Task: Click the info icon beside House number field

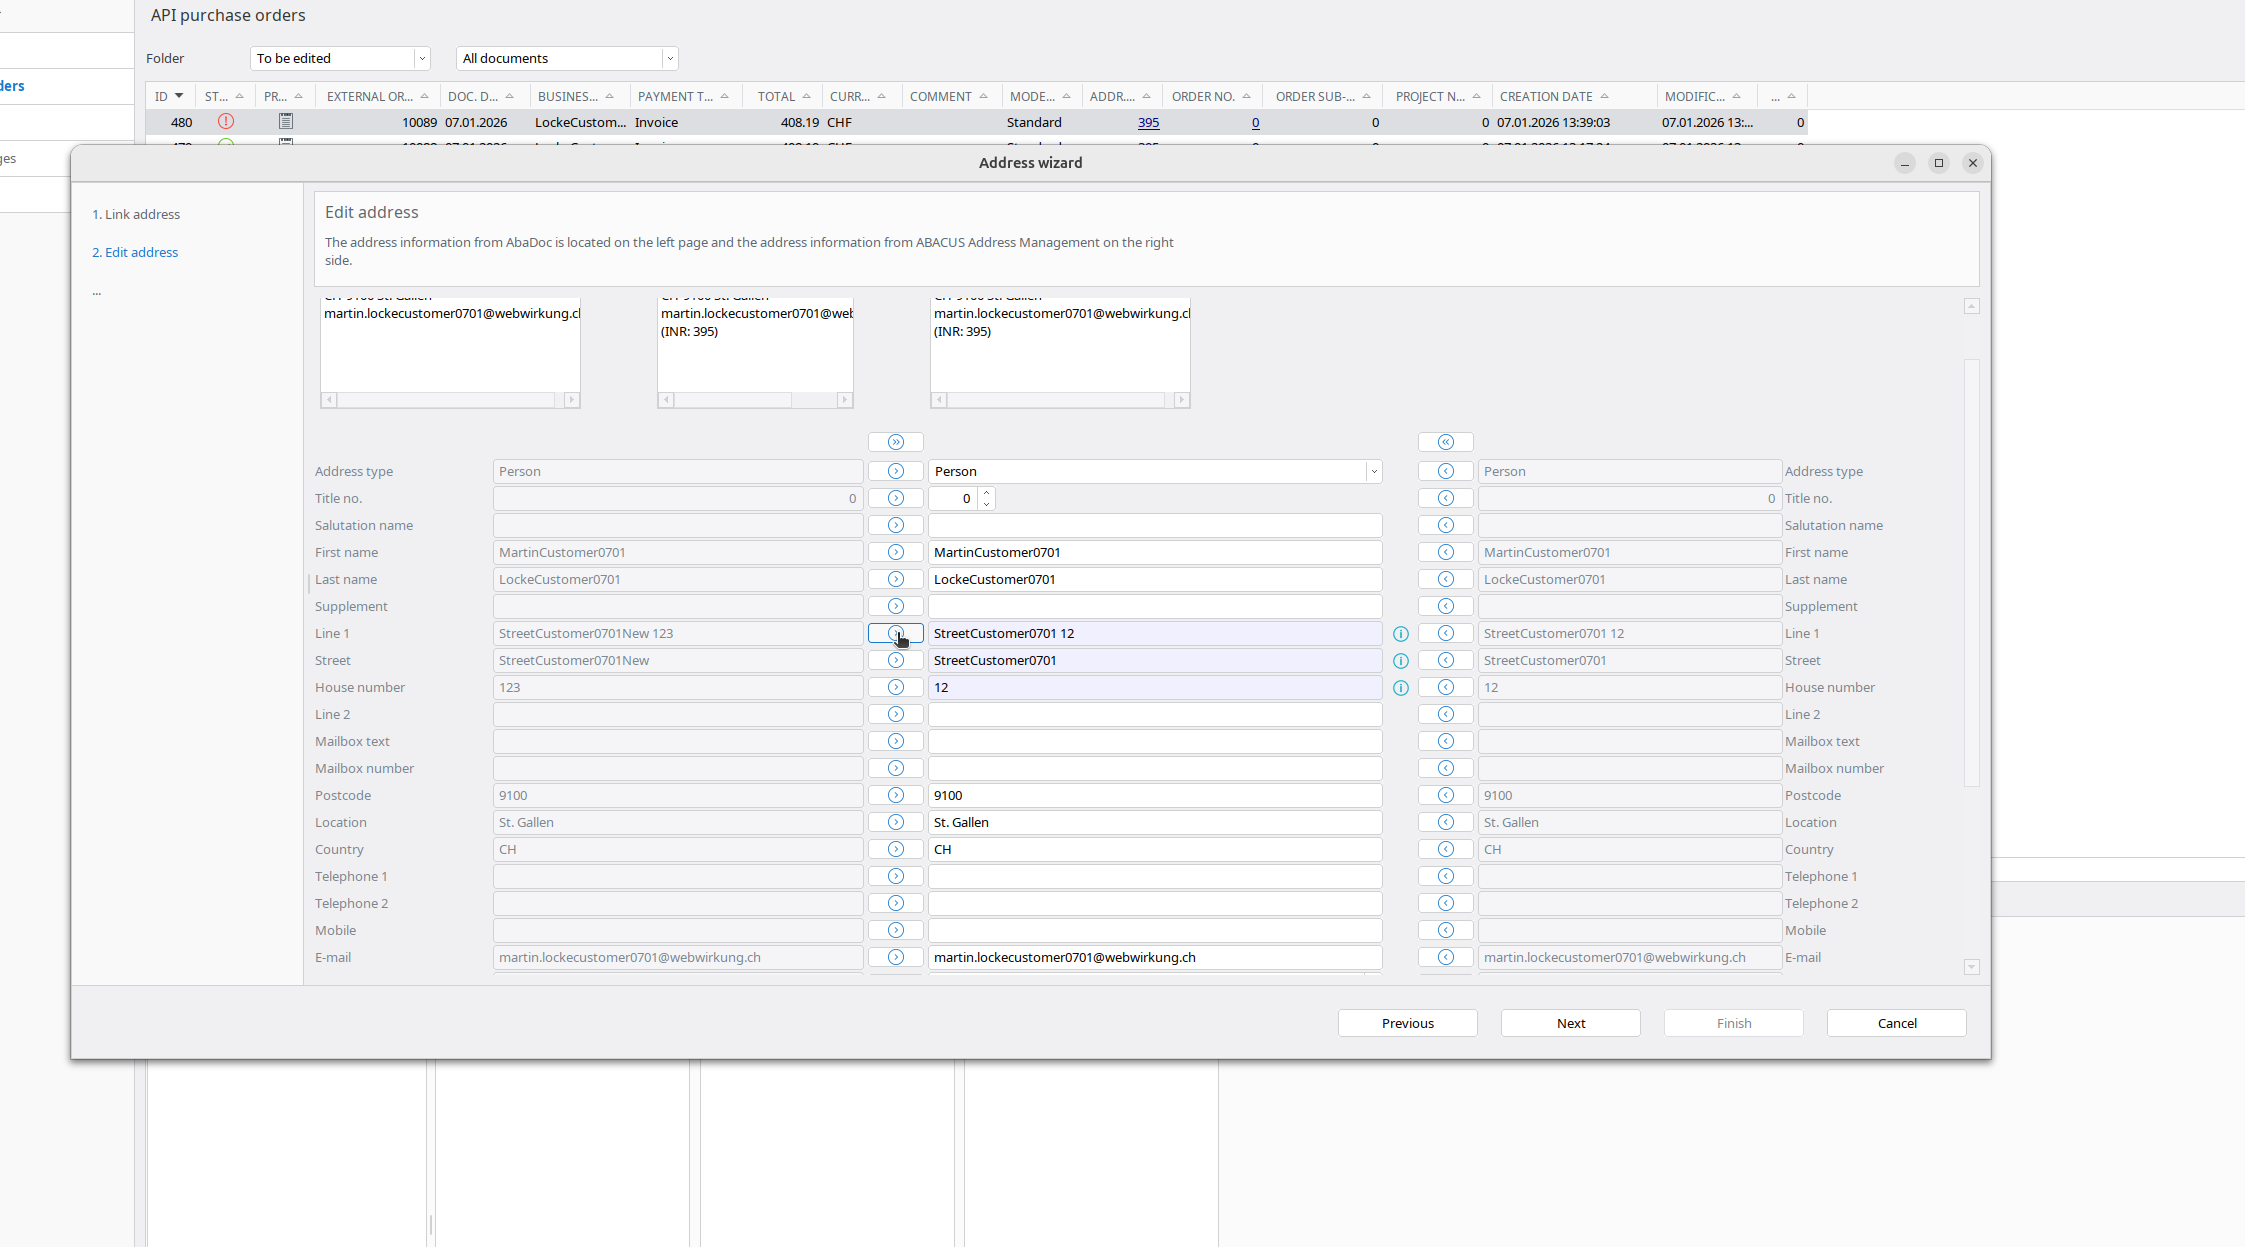Action: coord(1400,687)
